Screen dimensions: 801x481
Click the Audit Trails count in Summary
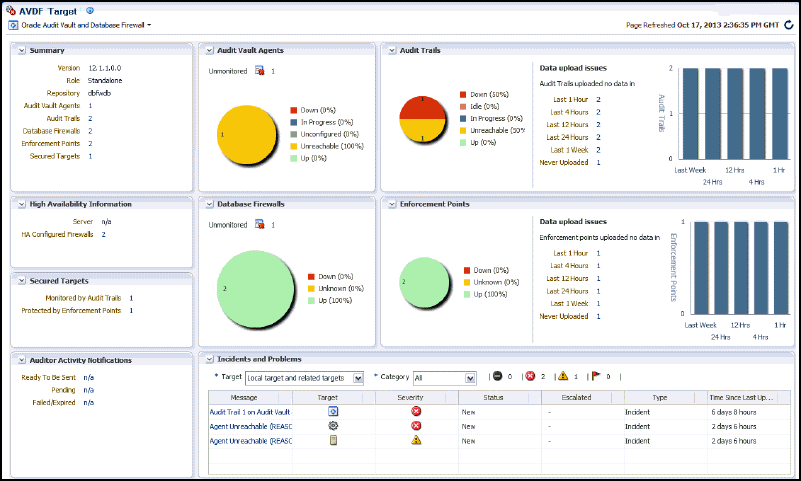click(90, 118)
